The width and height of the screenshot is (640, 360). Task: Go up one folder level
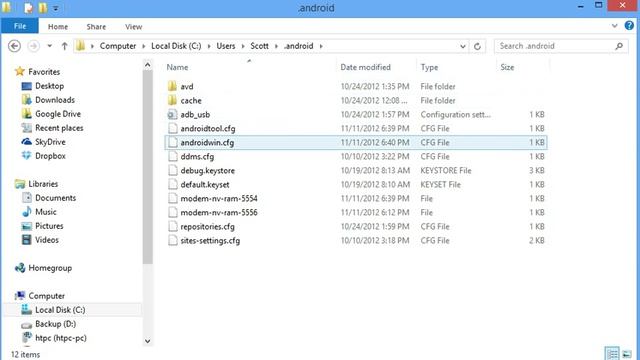click(x=64, y=46)
